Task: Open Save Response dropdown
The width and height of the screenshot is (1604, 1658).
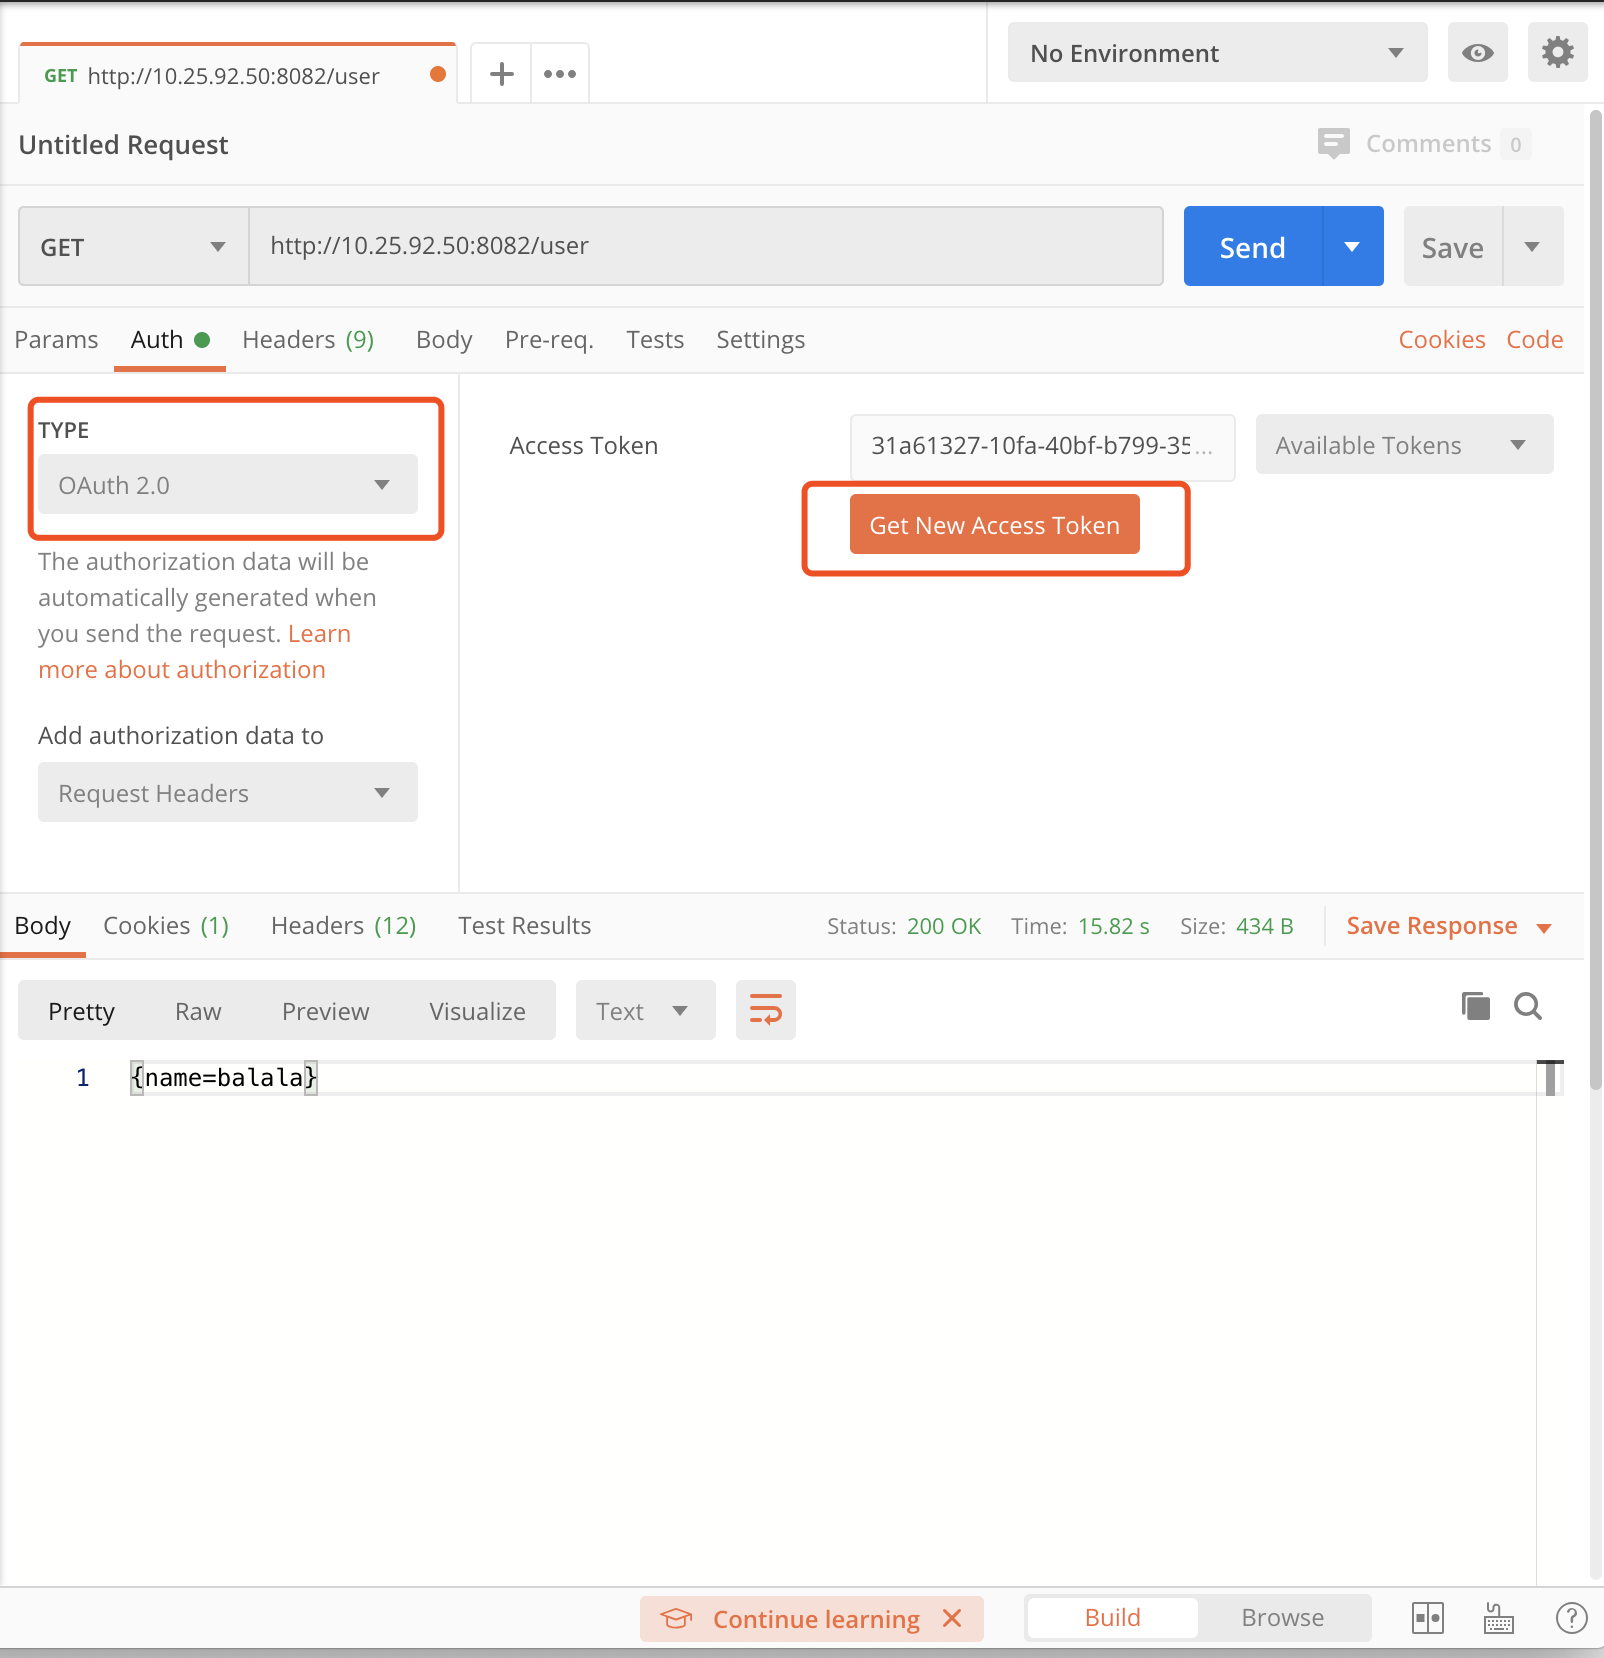Action: [x=1448, y=926]
